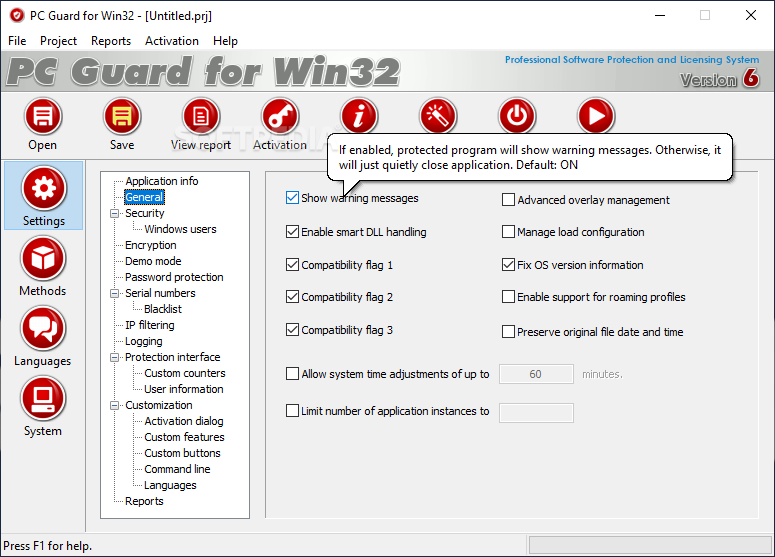The width and height of the screenshot is (775, 557).
Task: Uncheck Enable smart DLL handling
Action: coord(292,232)
